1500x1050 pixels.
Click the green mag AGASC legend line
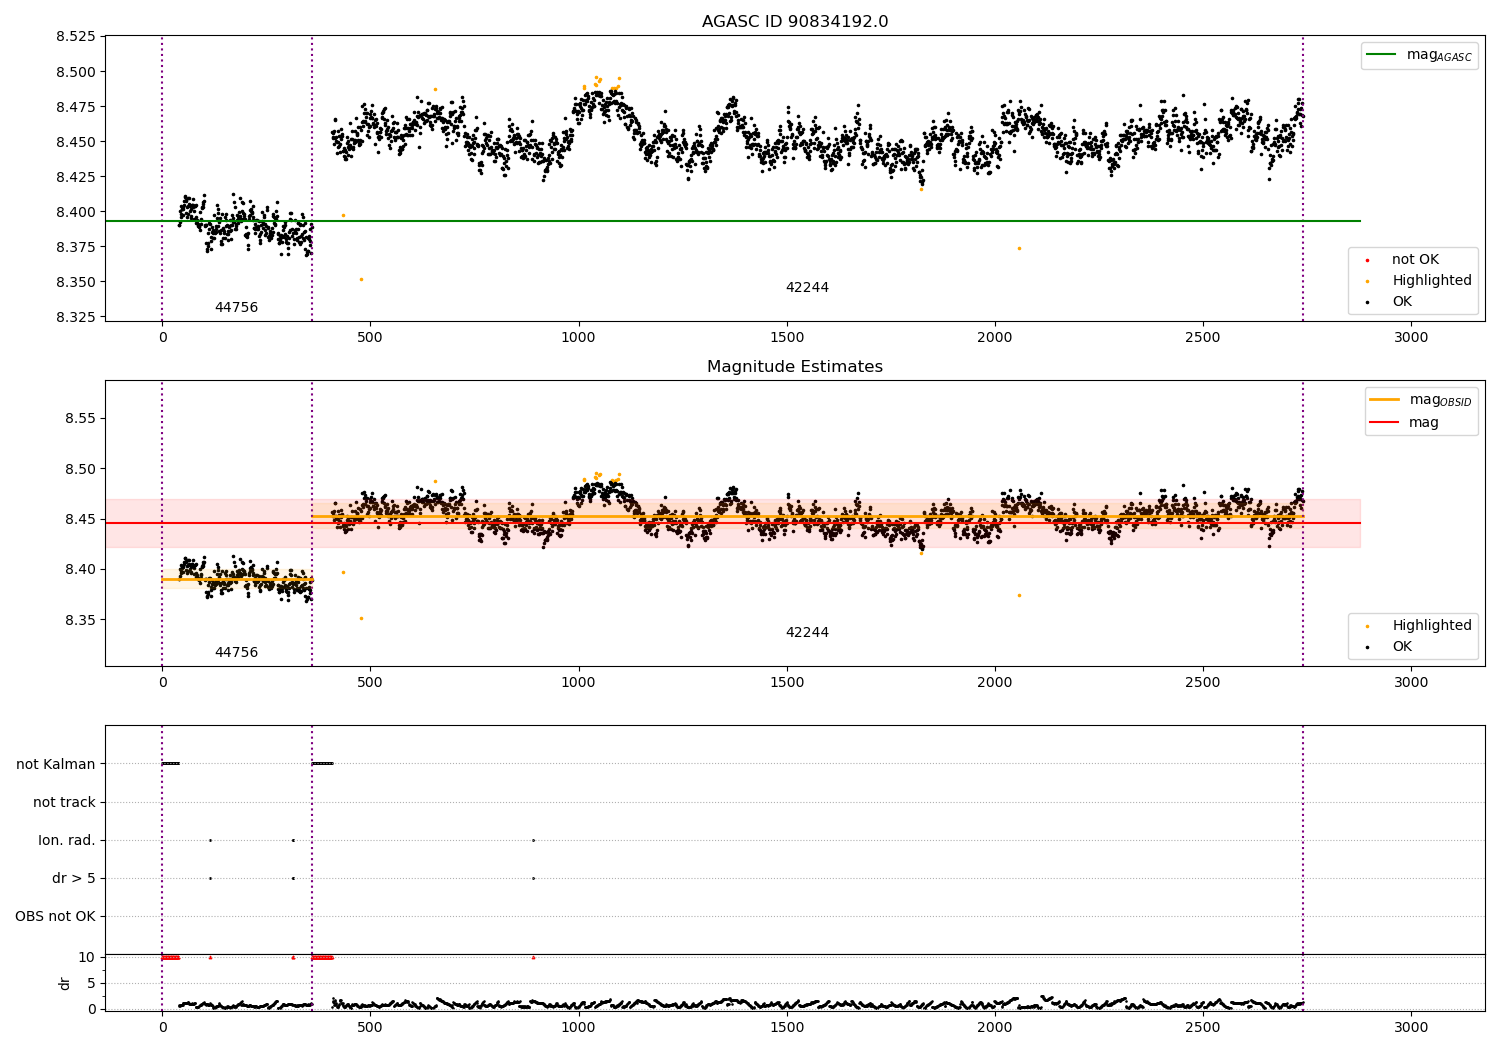pos(1382,55)
